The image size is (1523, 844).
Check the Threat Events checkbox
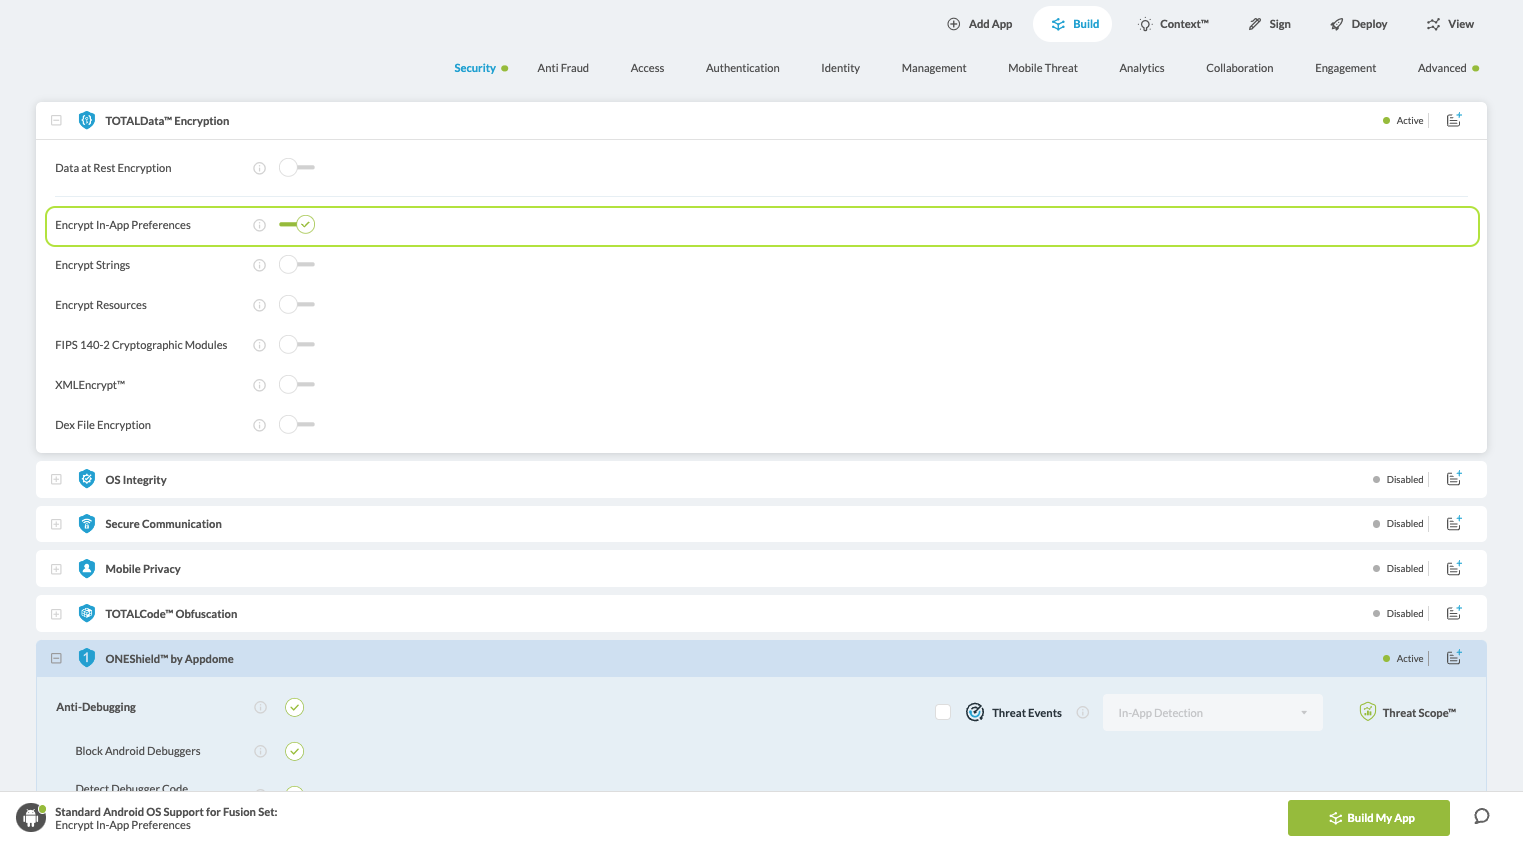click(943, 712)
